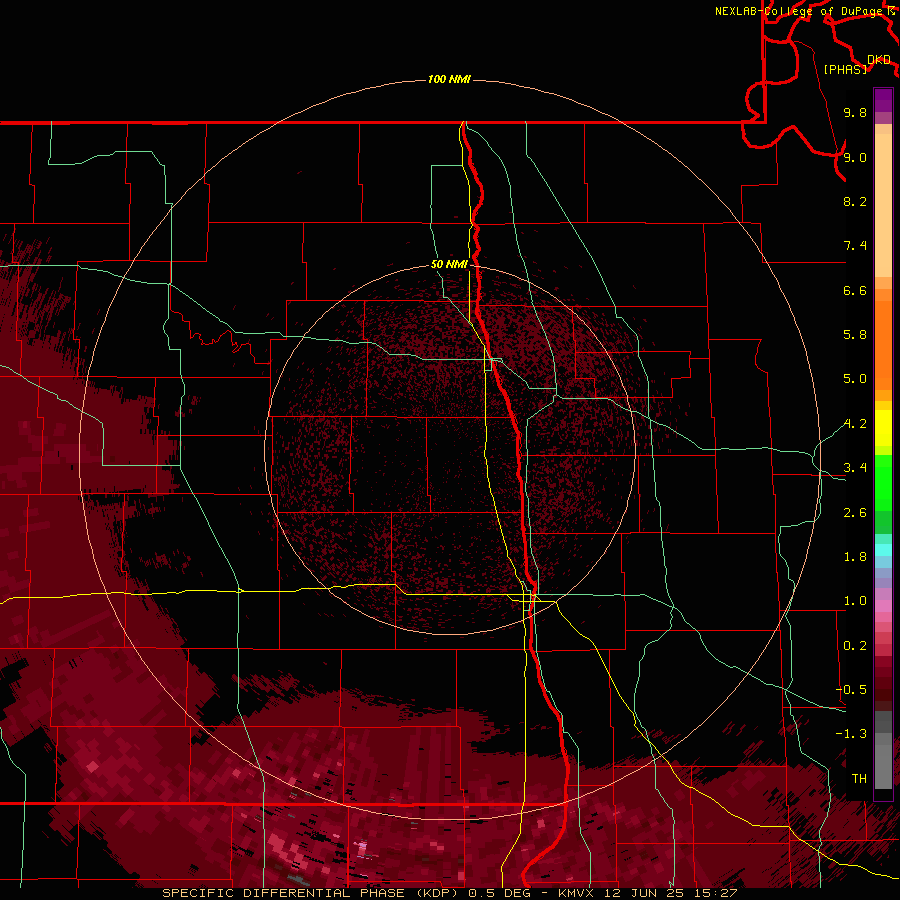Pick the bright yellow band of the color bar
The image size is (900, 900).
(x=883, y=428)
